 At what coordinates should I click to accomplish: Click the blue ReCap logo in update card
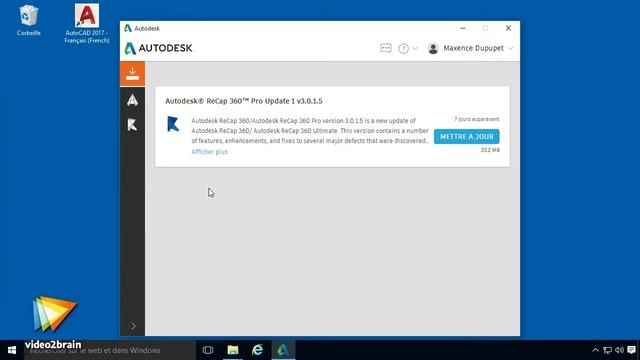173,124
